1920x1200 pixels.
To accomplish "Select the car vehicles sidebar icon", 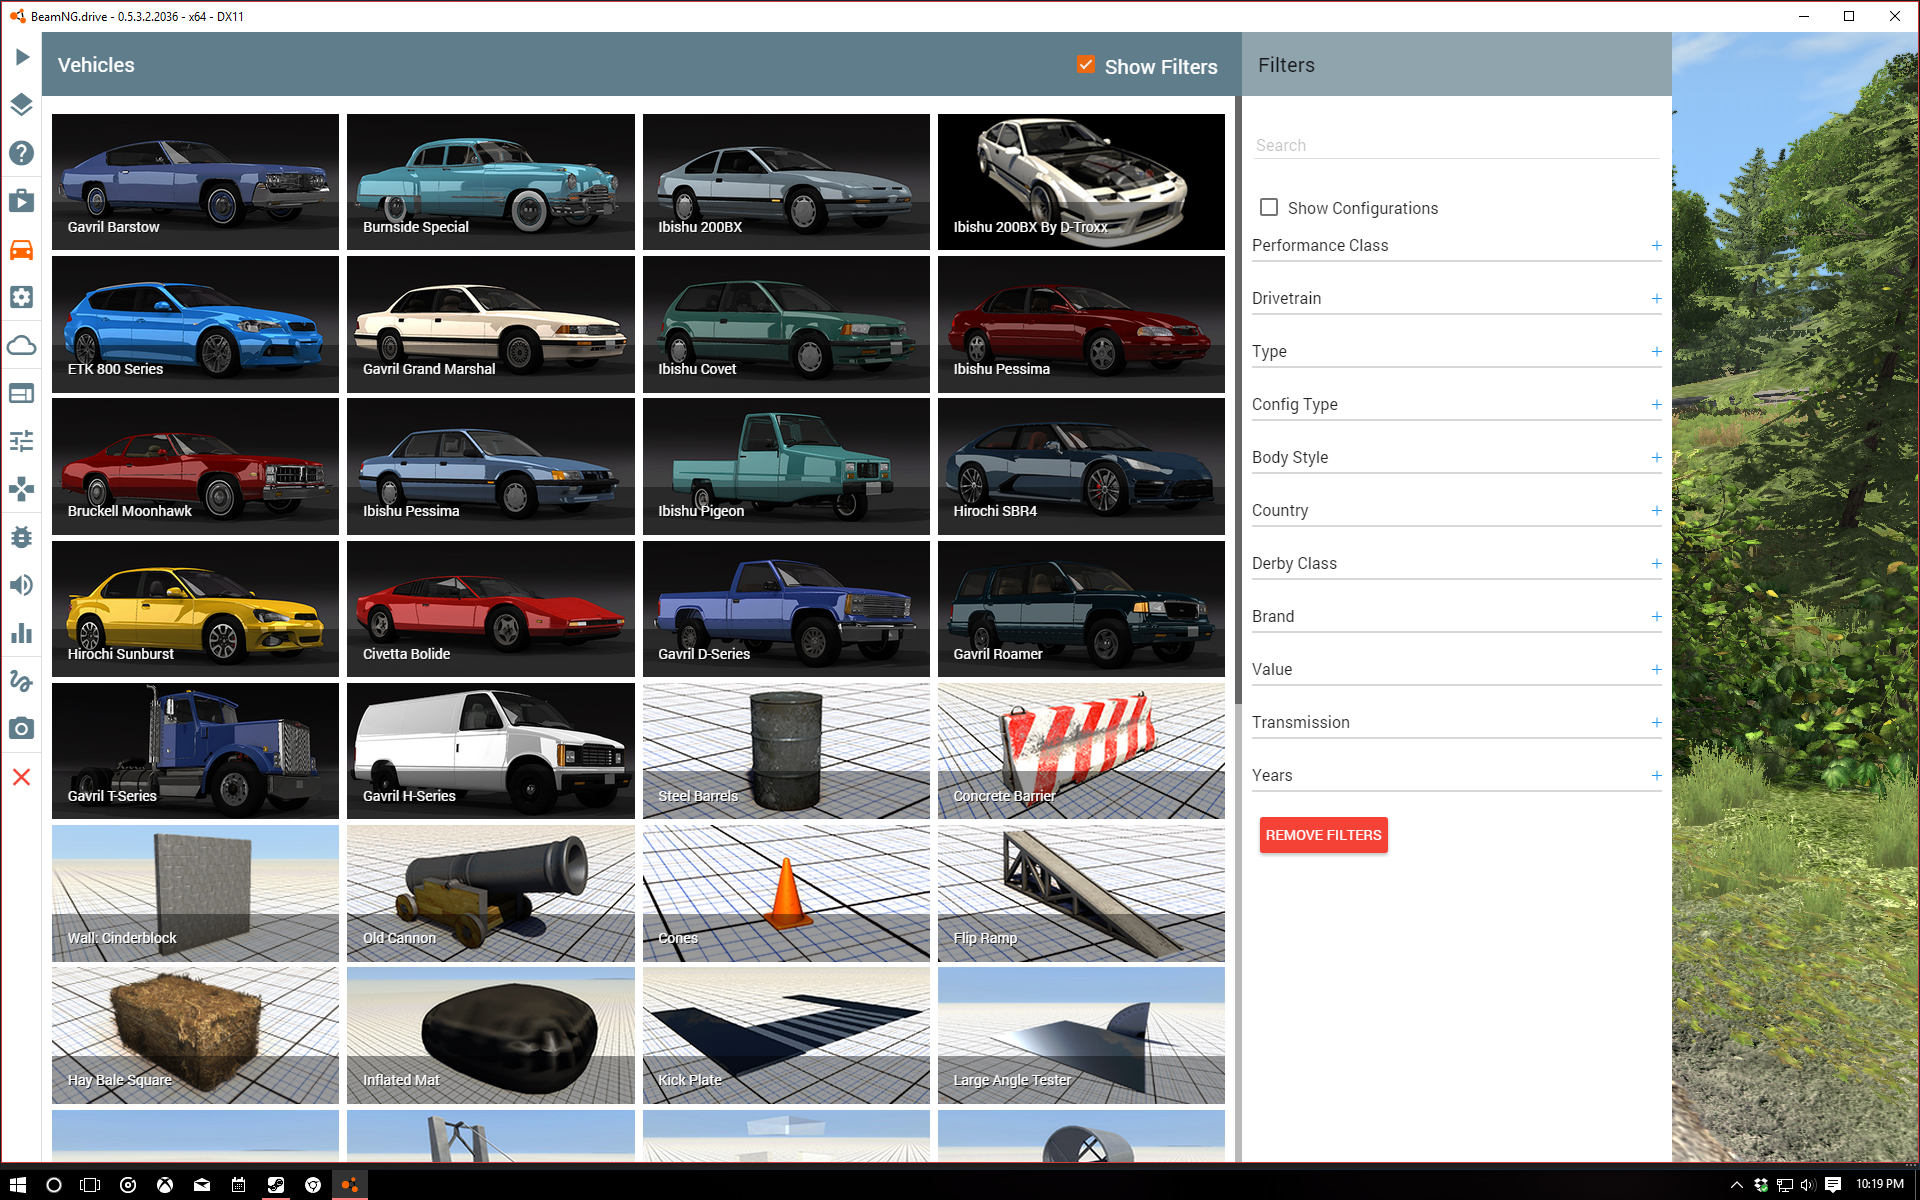I will pyautogui.click(x=22, y=249).
